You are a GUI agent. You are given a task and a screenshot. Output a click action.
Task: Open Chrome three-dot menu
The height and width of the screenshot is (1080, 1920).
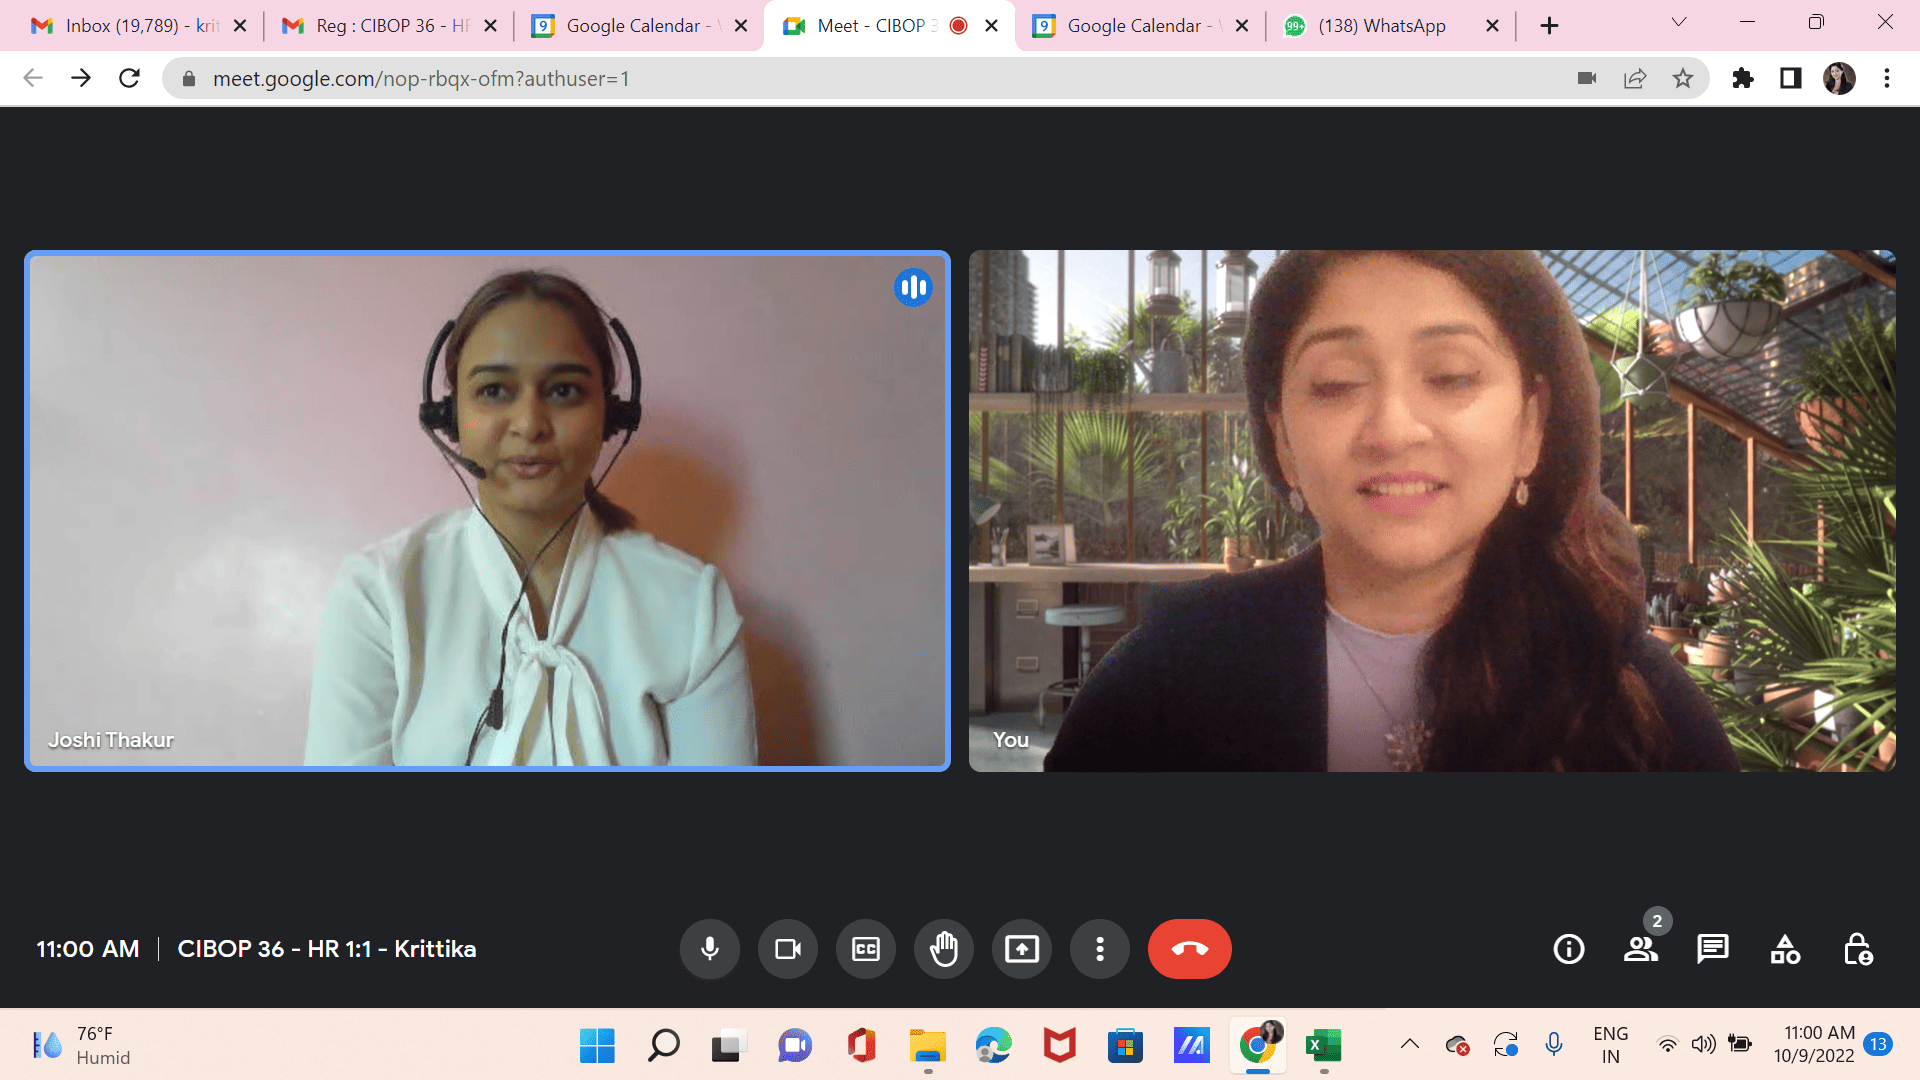[x=1887, y=78]
